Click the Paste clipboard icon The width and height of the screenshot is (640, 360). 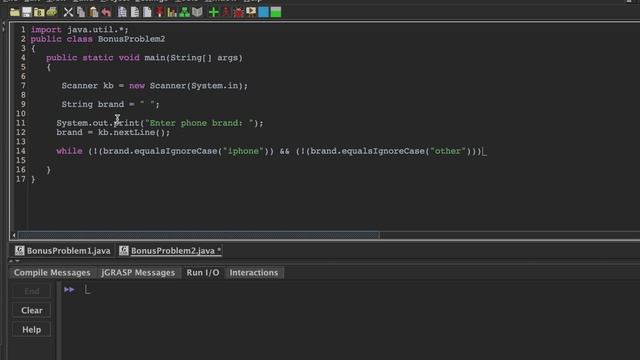[x=94, y=12]
